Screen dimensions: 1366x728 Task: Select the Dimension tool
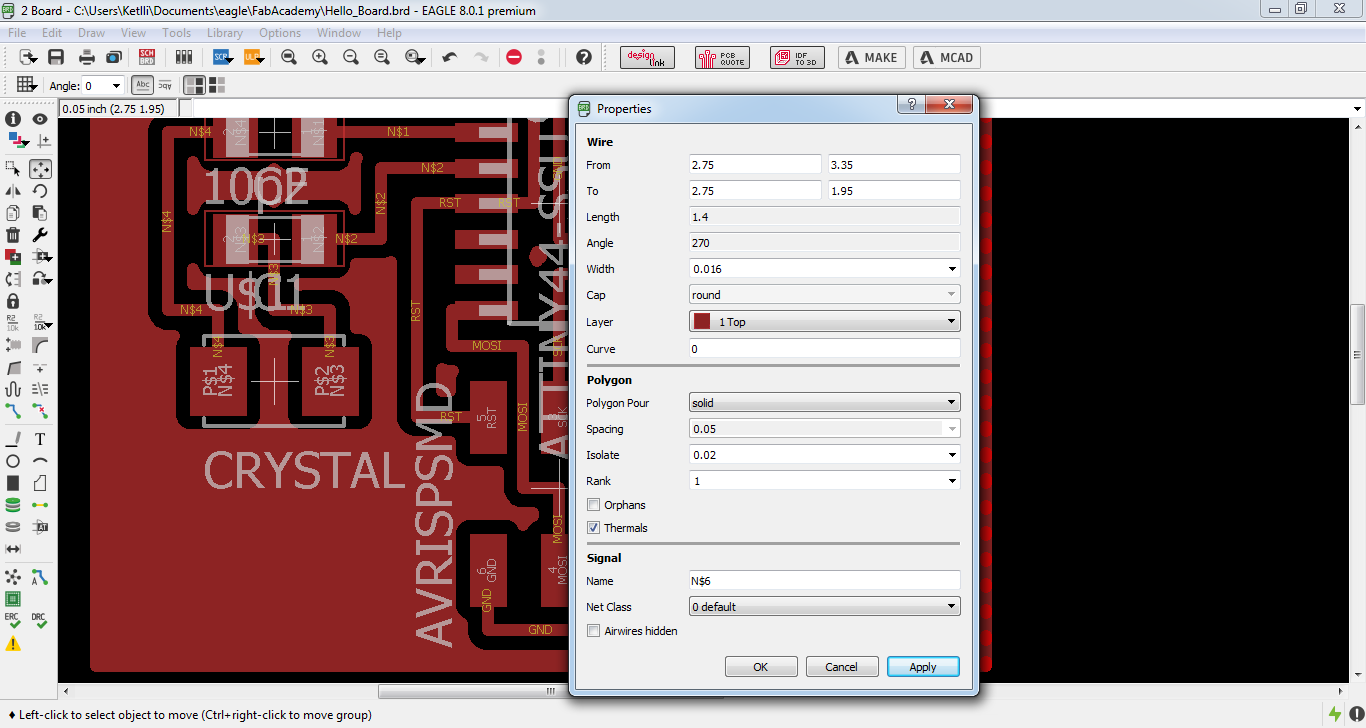[13, 549]
